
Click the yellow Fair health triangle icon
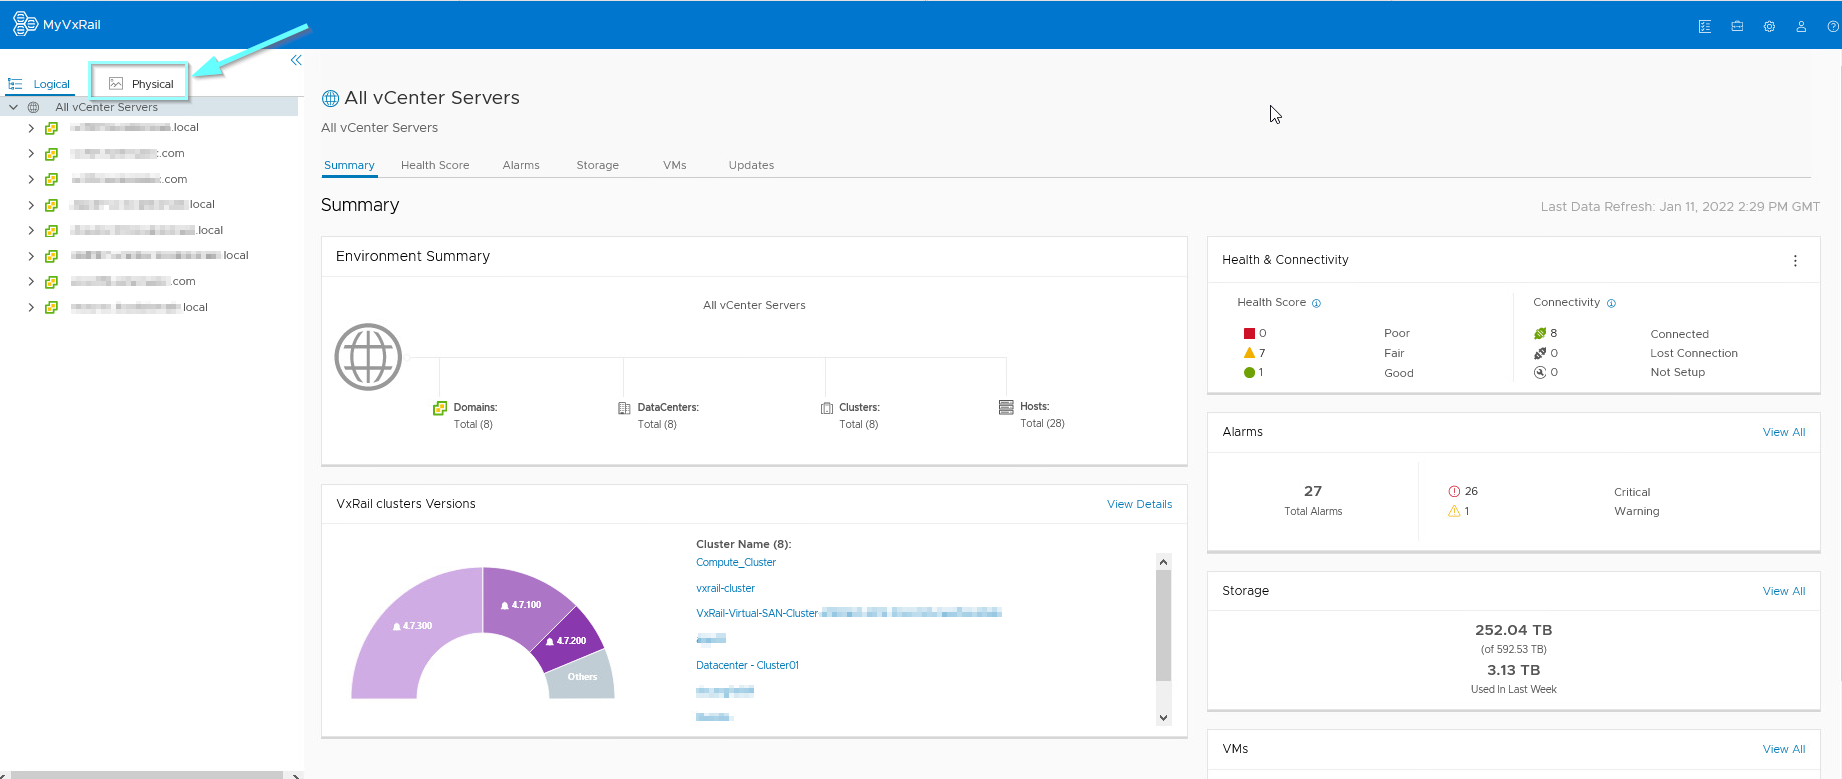point(1249,353)
